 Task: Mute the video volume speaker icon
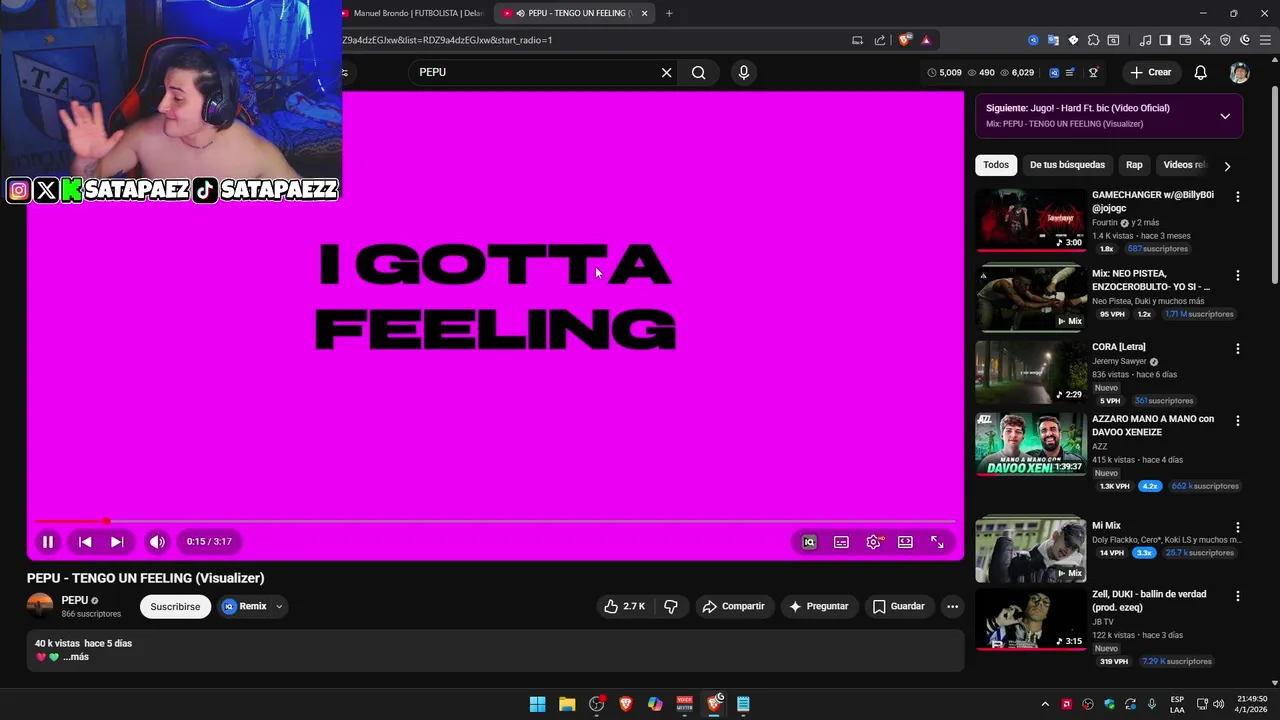157,542
